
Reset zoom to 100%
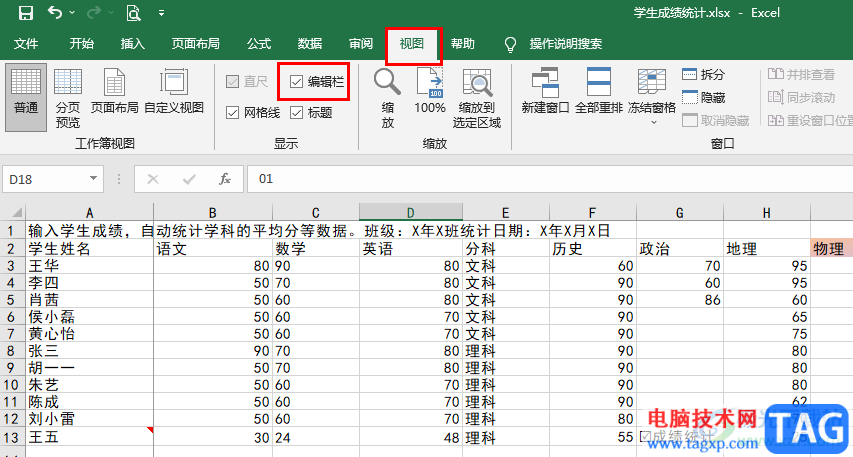point(430,91)
